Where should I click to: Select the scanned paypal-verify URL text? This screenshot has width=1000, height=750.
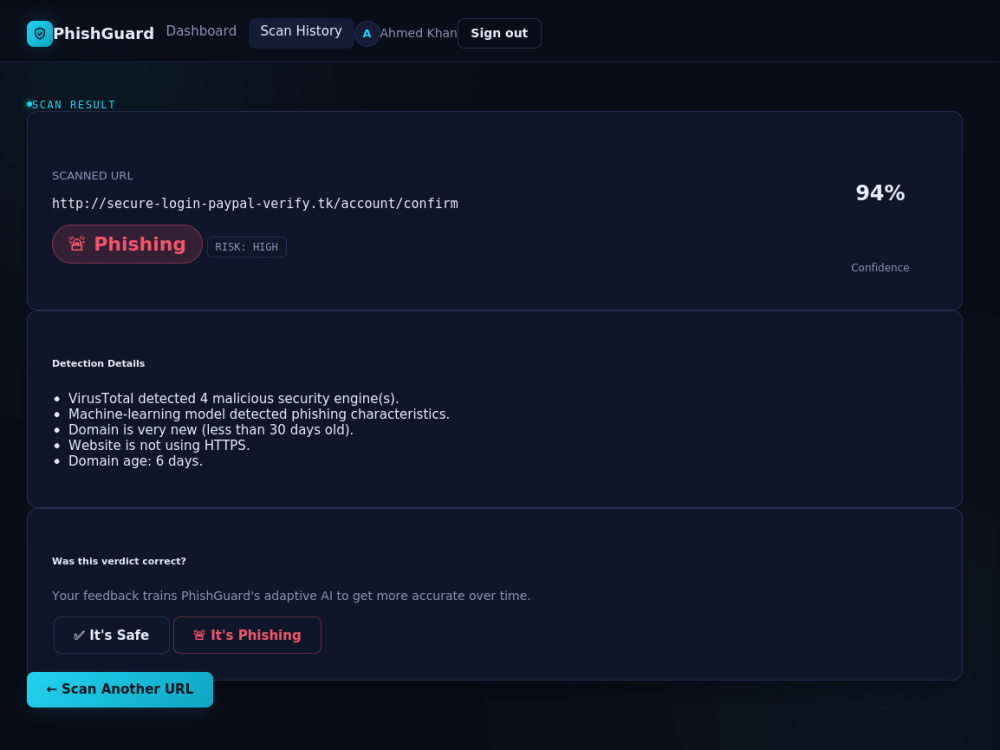coord(255,203)
